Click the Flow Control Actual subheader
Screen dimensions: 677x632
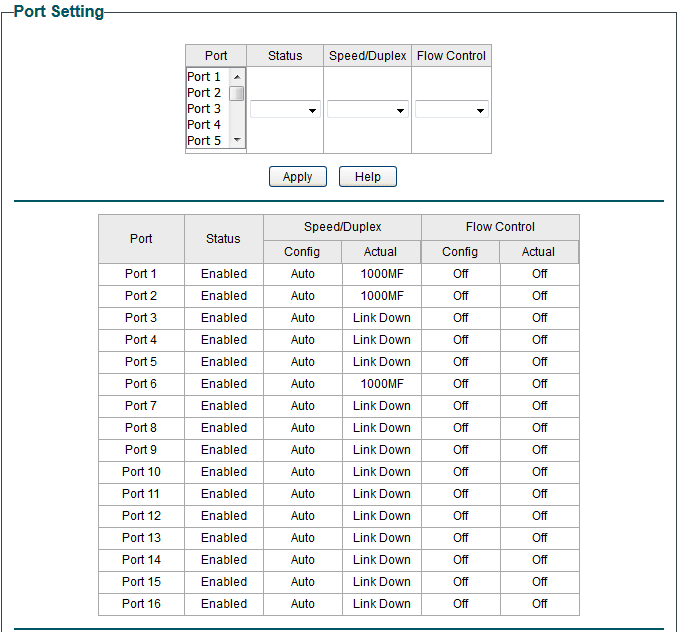(x=538, y=252)
